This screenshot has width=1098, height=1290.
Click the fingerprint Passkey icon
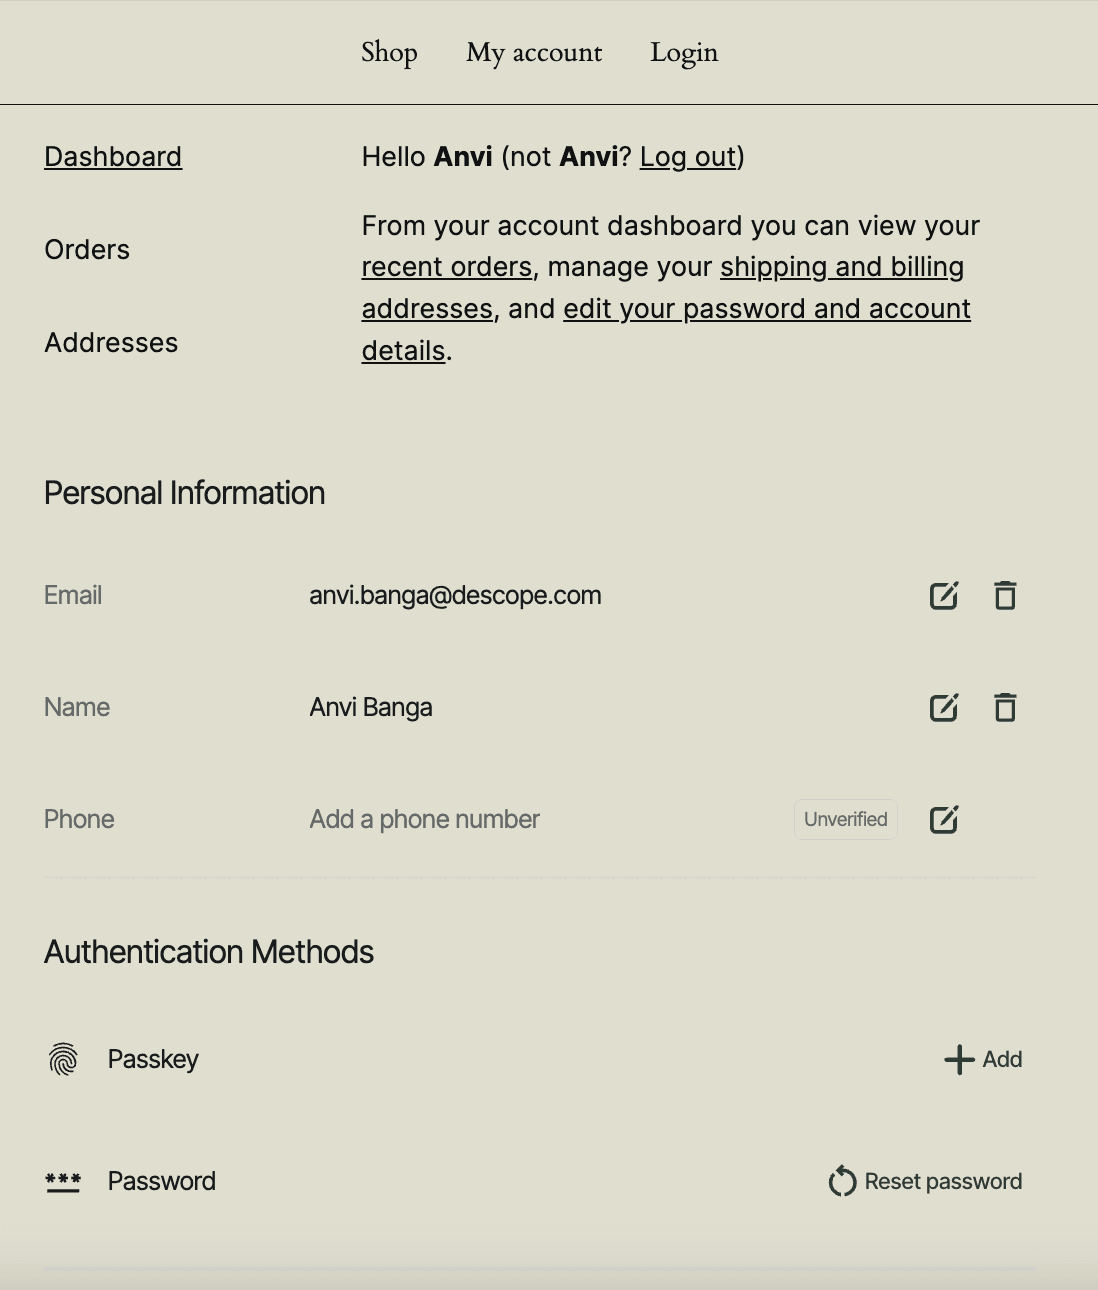tap(63, 1059)
